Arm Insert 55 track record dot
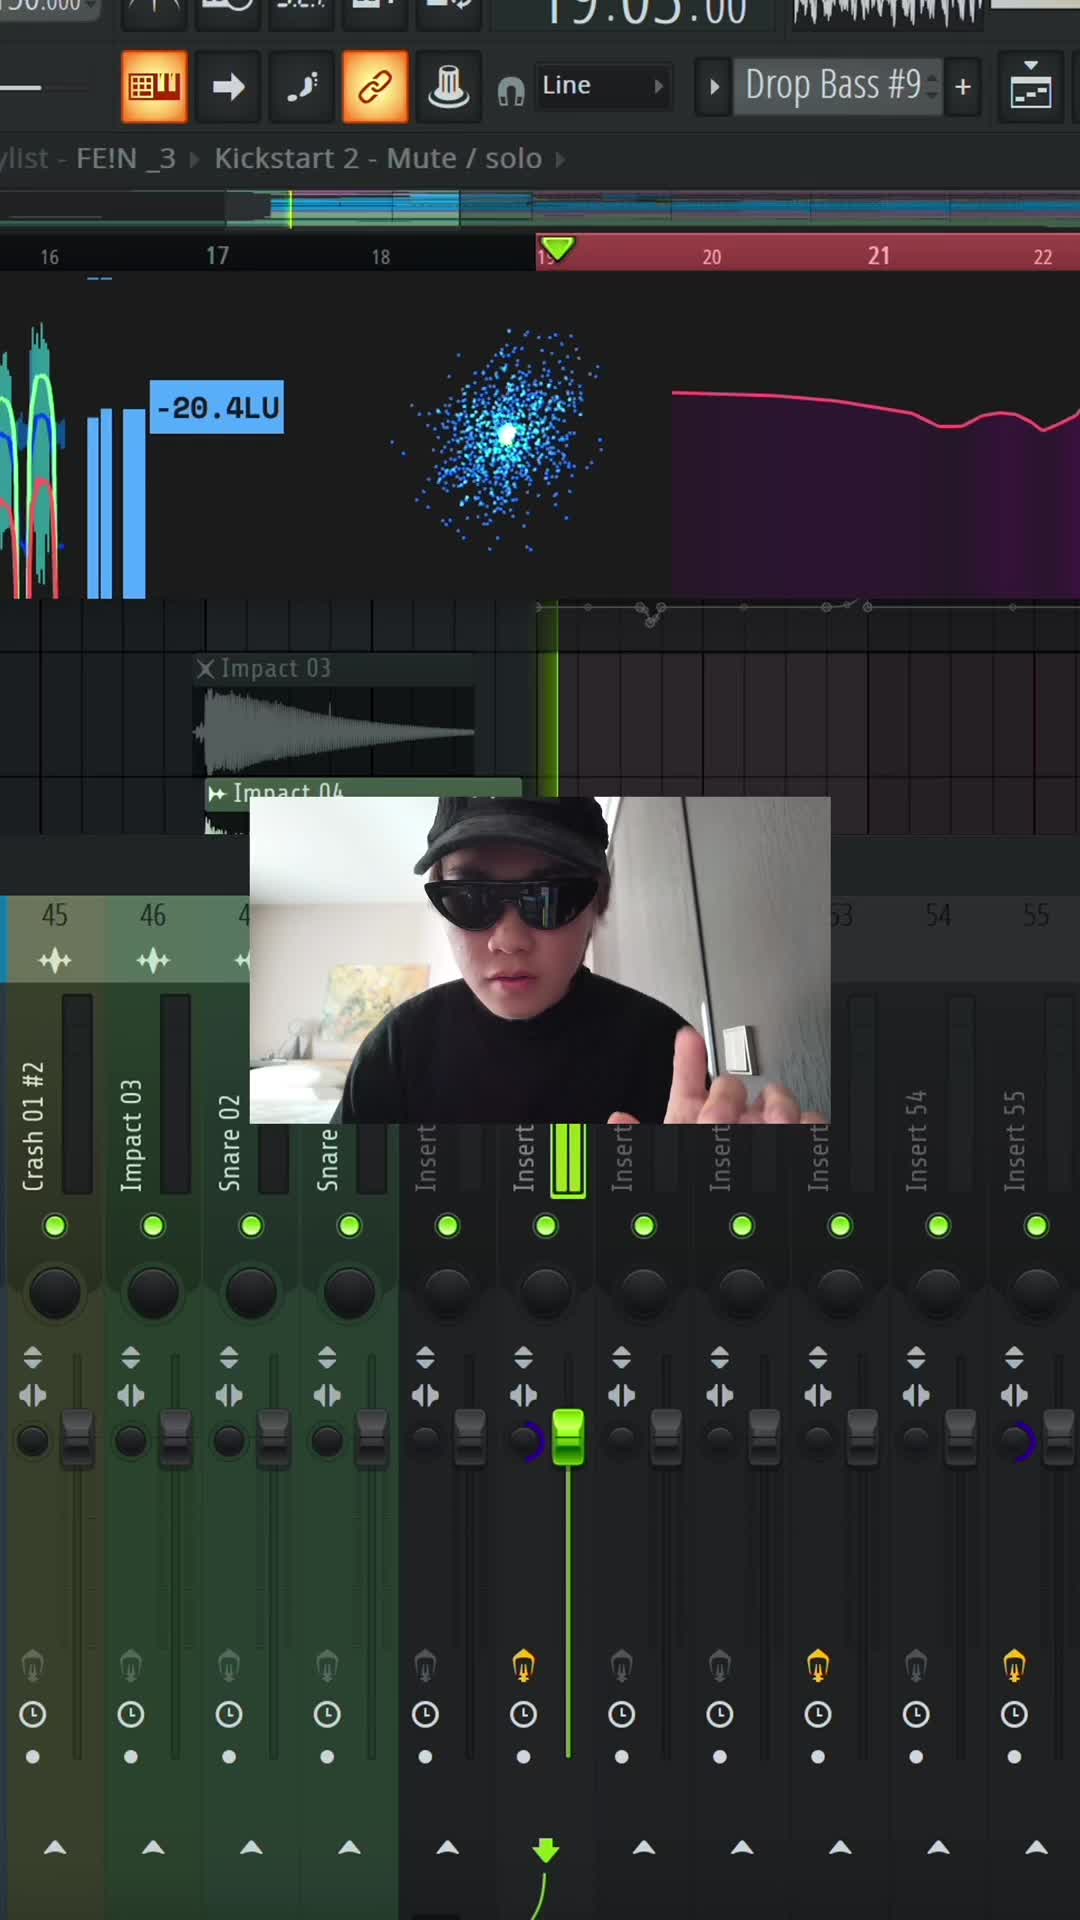 1014,1757
